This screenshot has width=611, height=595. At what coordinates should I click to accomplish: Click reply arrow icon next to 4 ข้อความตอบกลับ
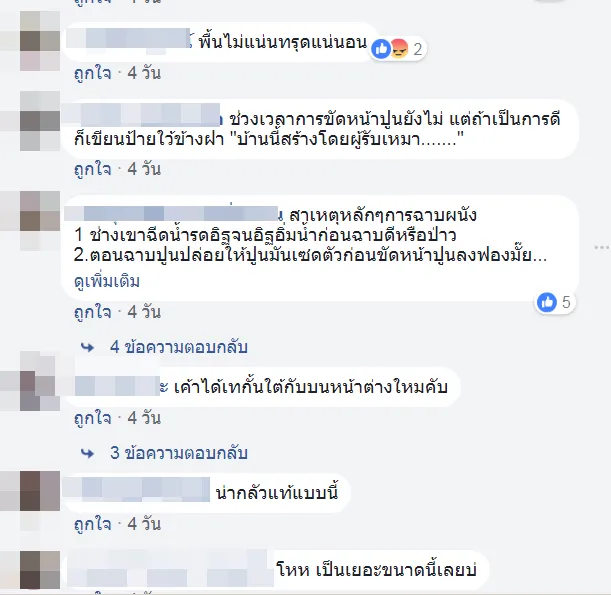click(88, 347)
